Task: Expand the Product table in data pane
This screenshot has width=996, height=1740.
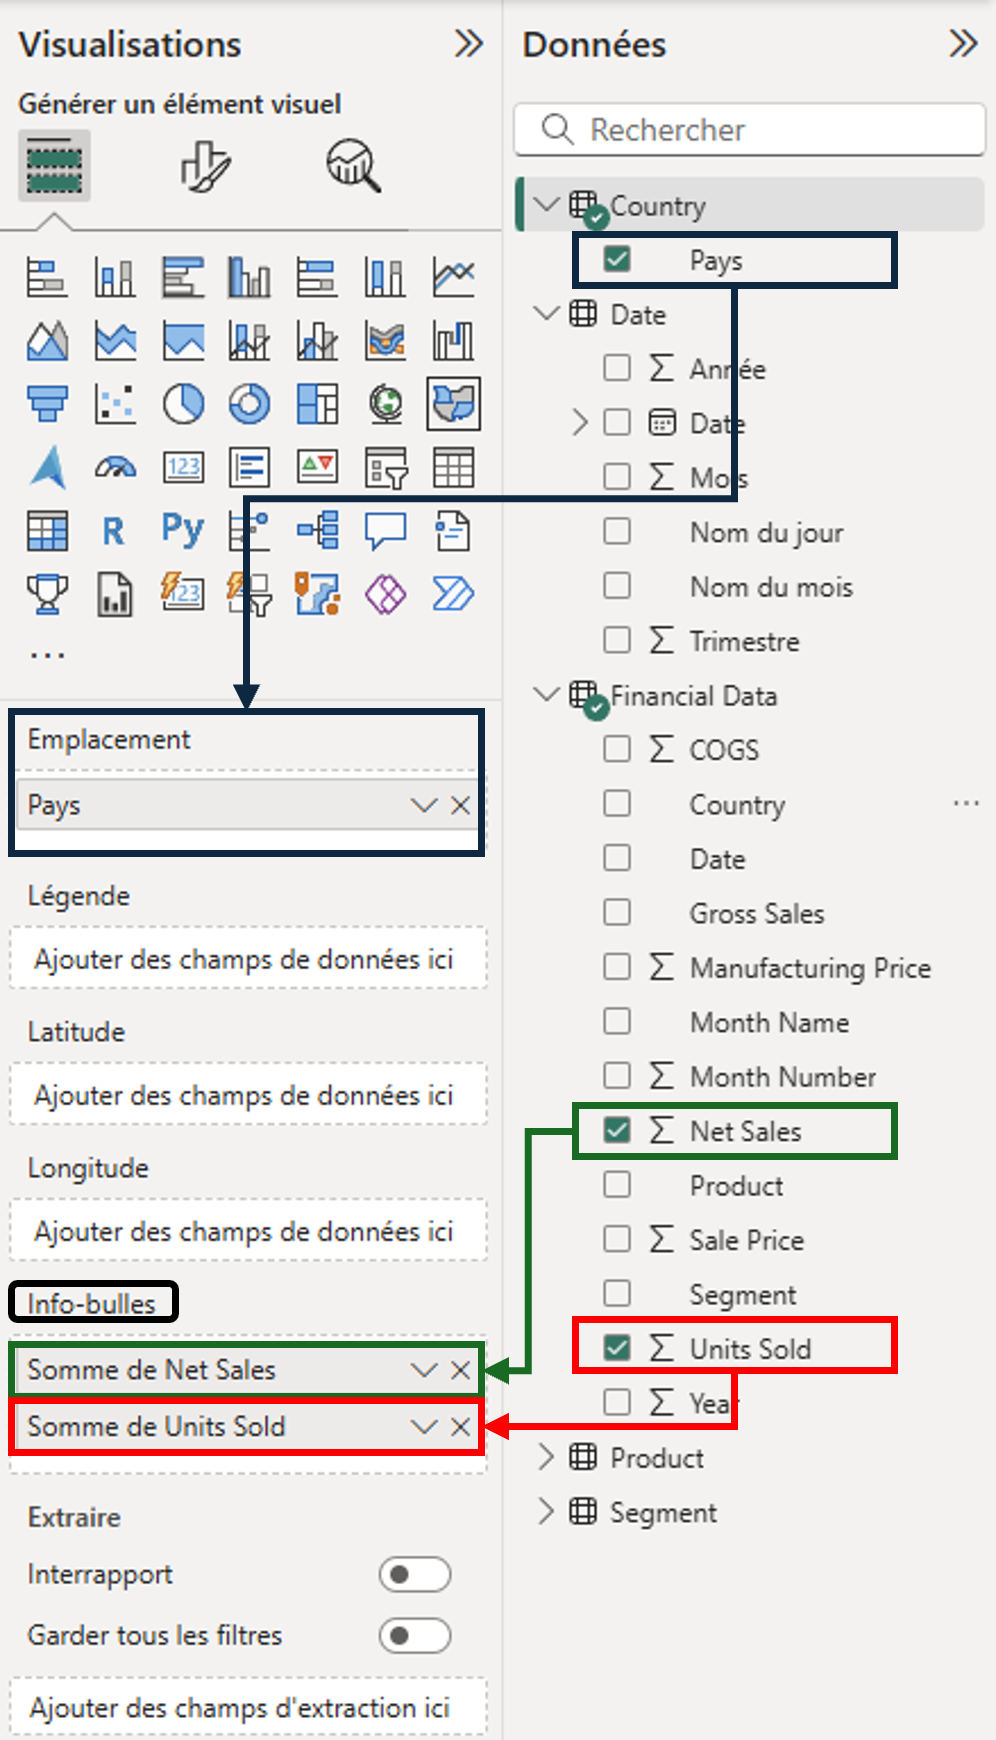Action: tap(546, 1458)
